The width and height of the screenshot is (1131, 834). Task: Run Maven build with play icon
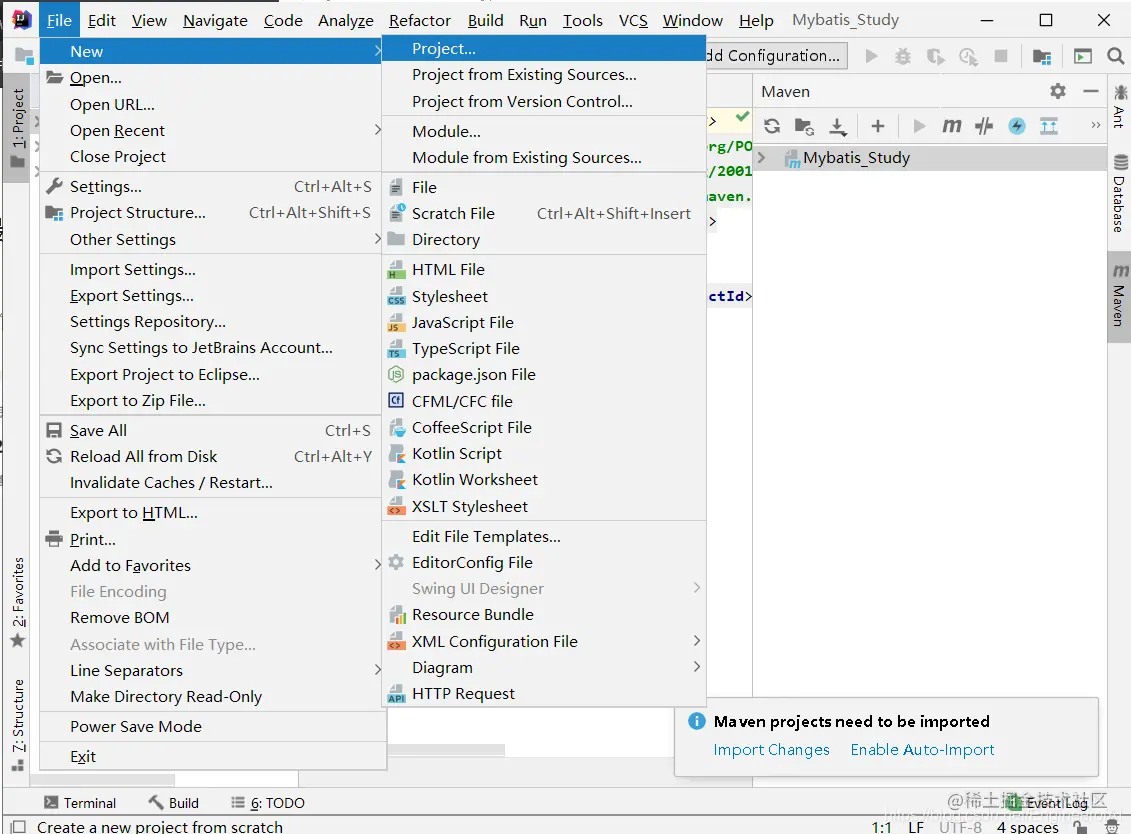pos(919,126)
